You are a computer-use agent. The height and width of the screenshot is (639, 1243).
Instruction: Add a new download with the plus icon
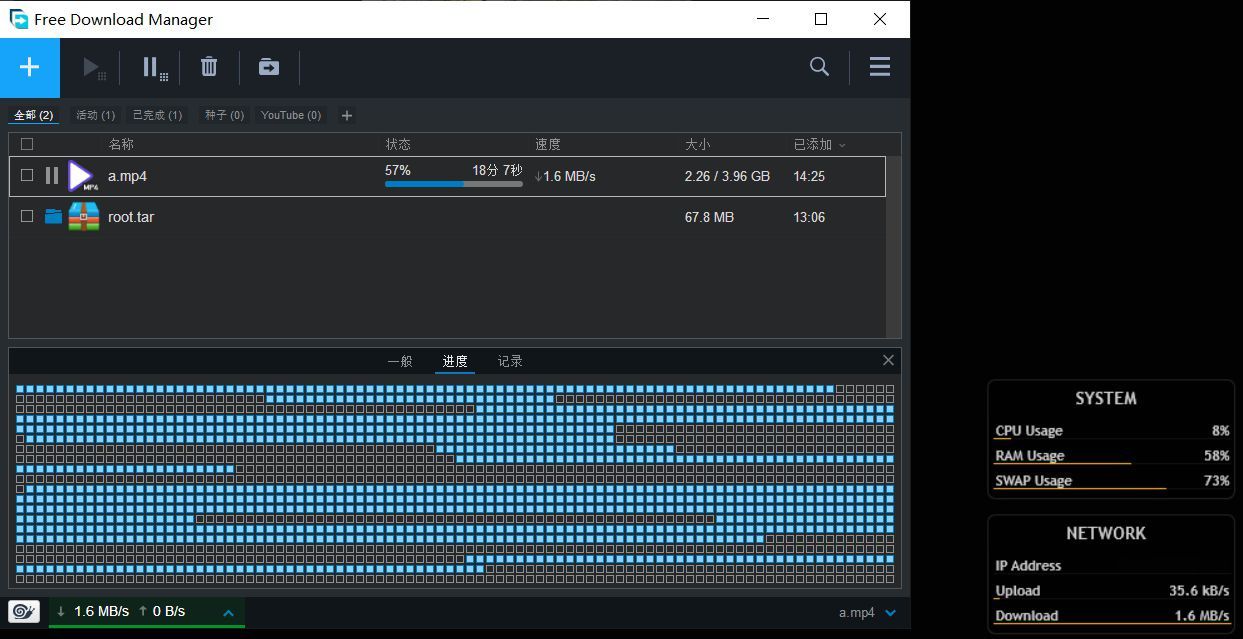click(x=29, y=67)
